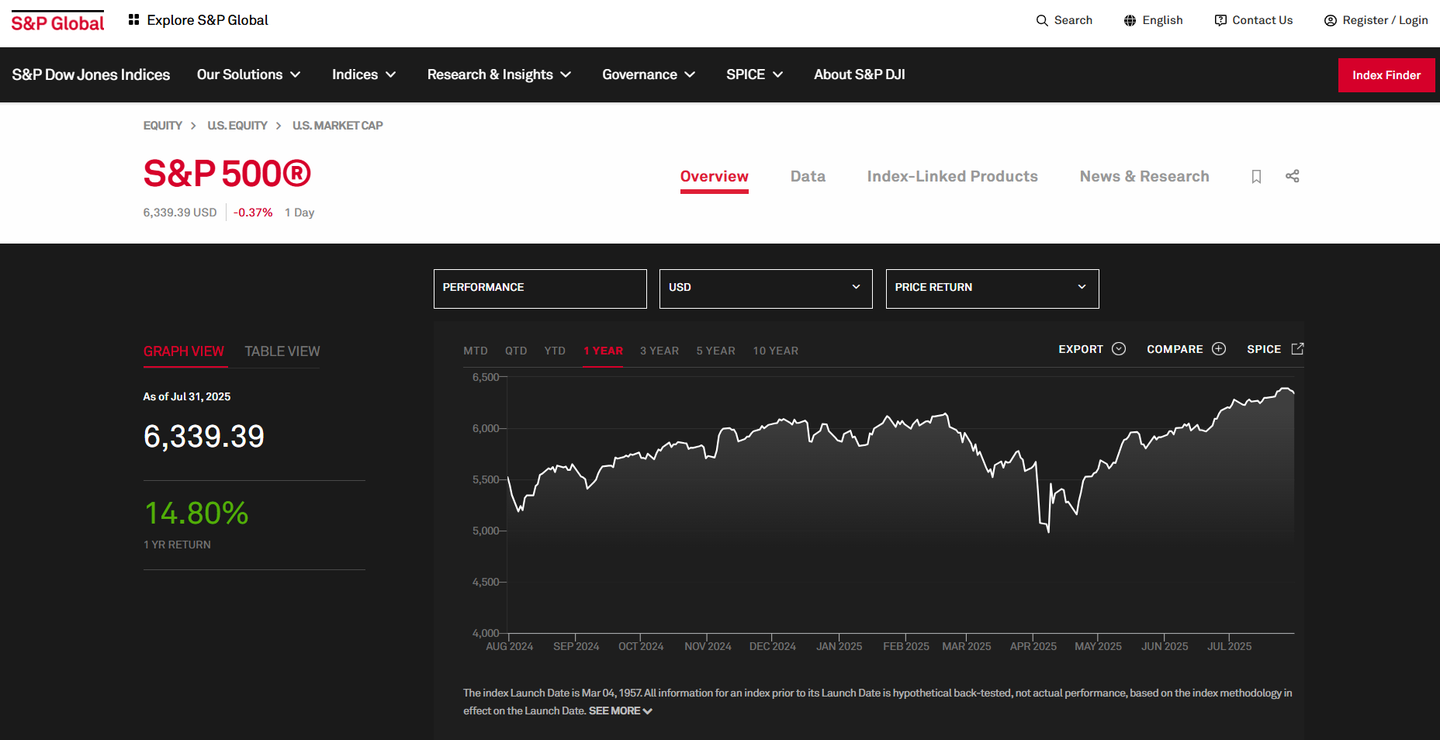This screenshot has height=740, width=1440.
Task: Select the 5 Year time range
Action: click(x=716, y=350)
